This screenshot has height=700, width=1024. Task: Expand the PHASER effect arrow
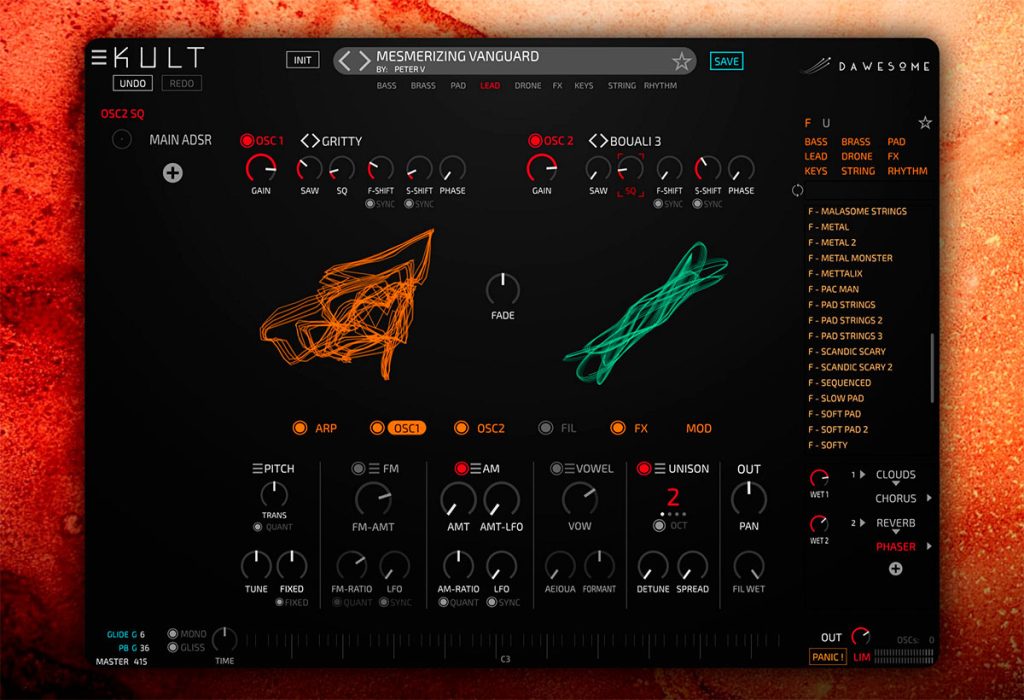929,547
